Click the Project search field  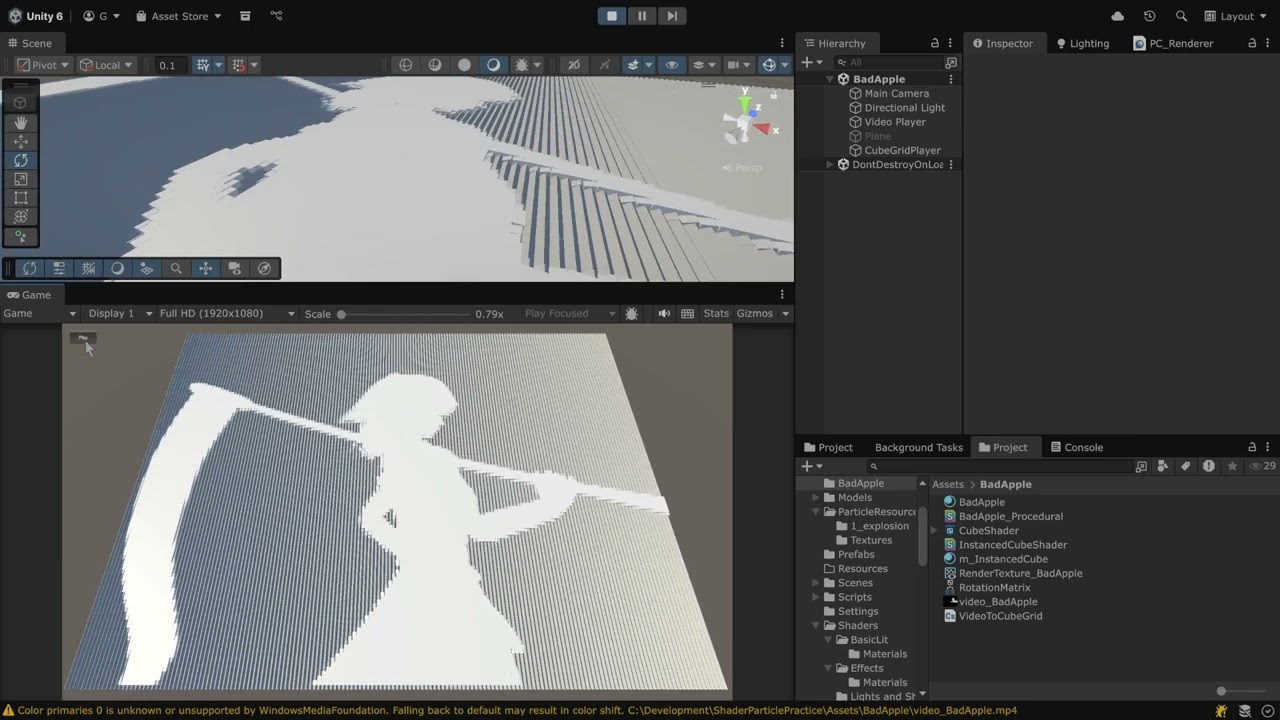(x=1000, y=466)
